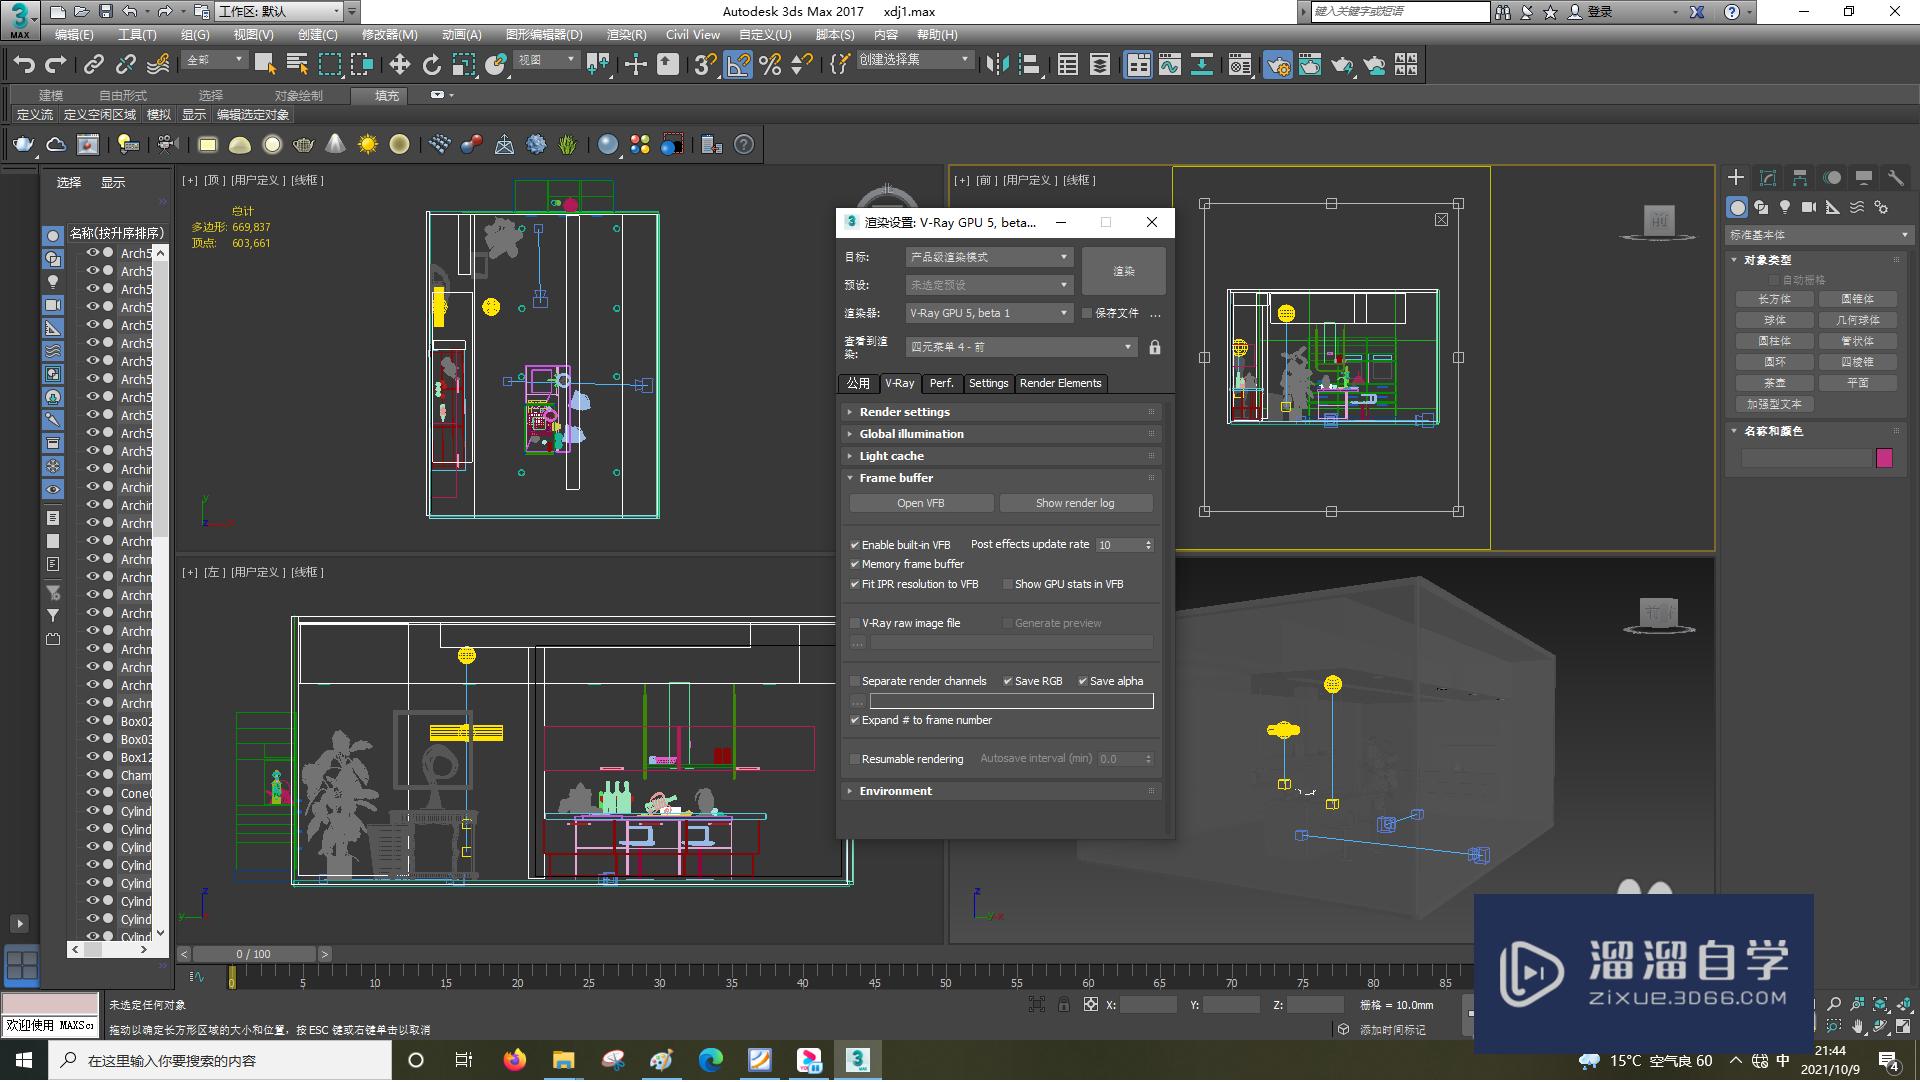
Task: Enable V-Ray raw image file checkbox
Action: [x=855, y=623]
